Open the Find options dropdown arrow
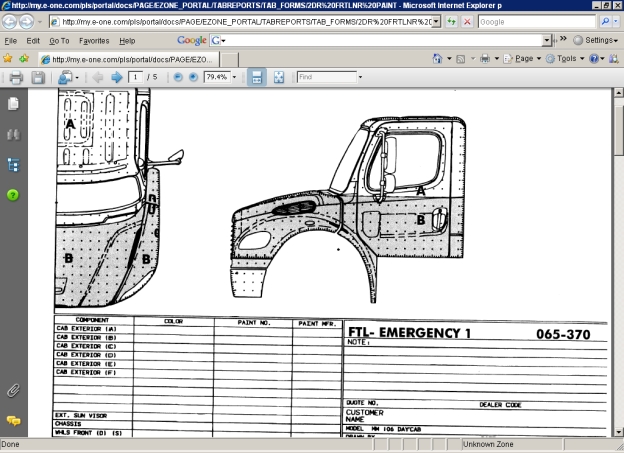 click(x=360, y=77)
